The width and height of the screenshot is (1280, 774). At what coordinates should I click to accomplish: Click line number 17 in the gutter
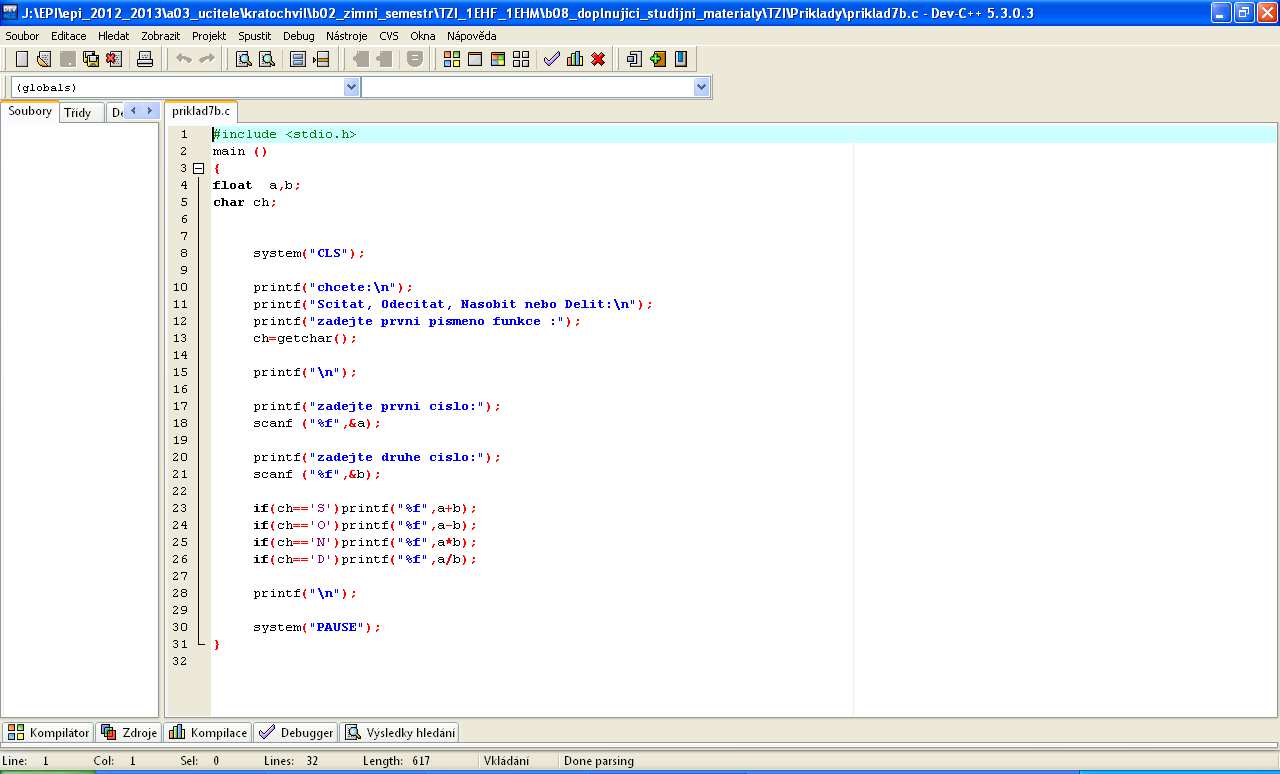point(180,406)
